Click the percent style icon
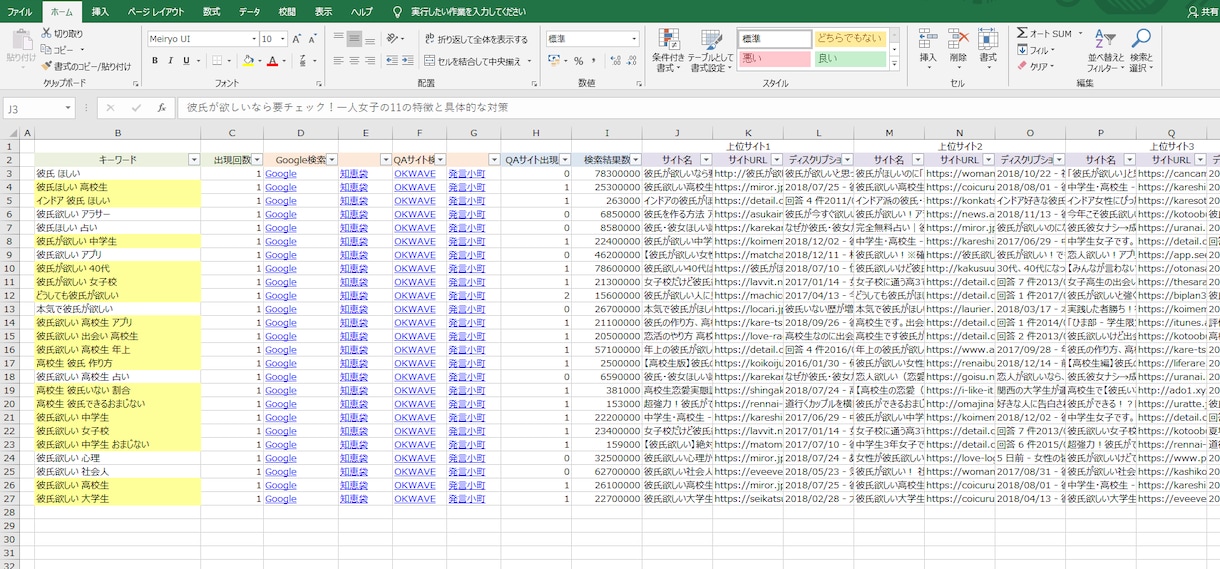This screenshot has height=569, width=1220. [x=578, y=61]
